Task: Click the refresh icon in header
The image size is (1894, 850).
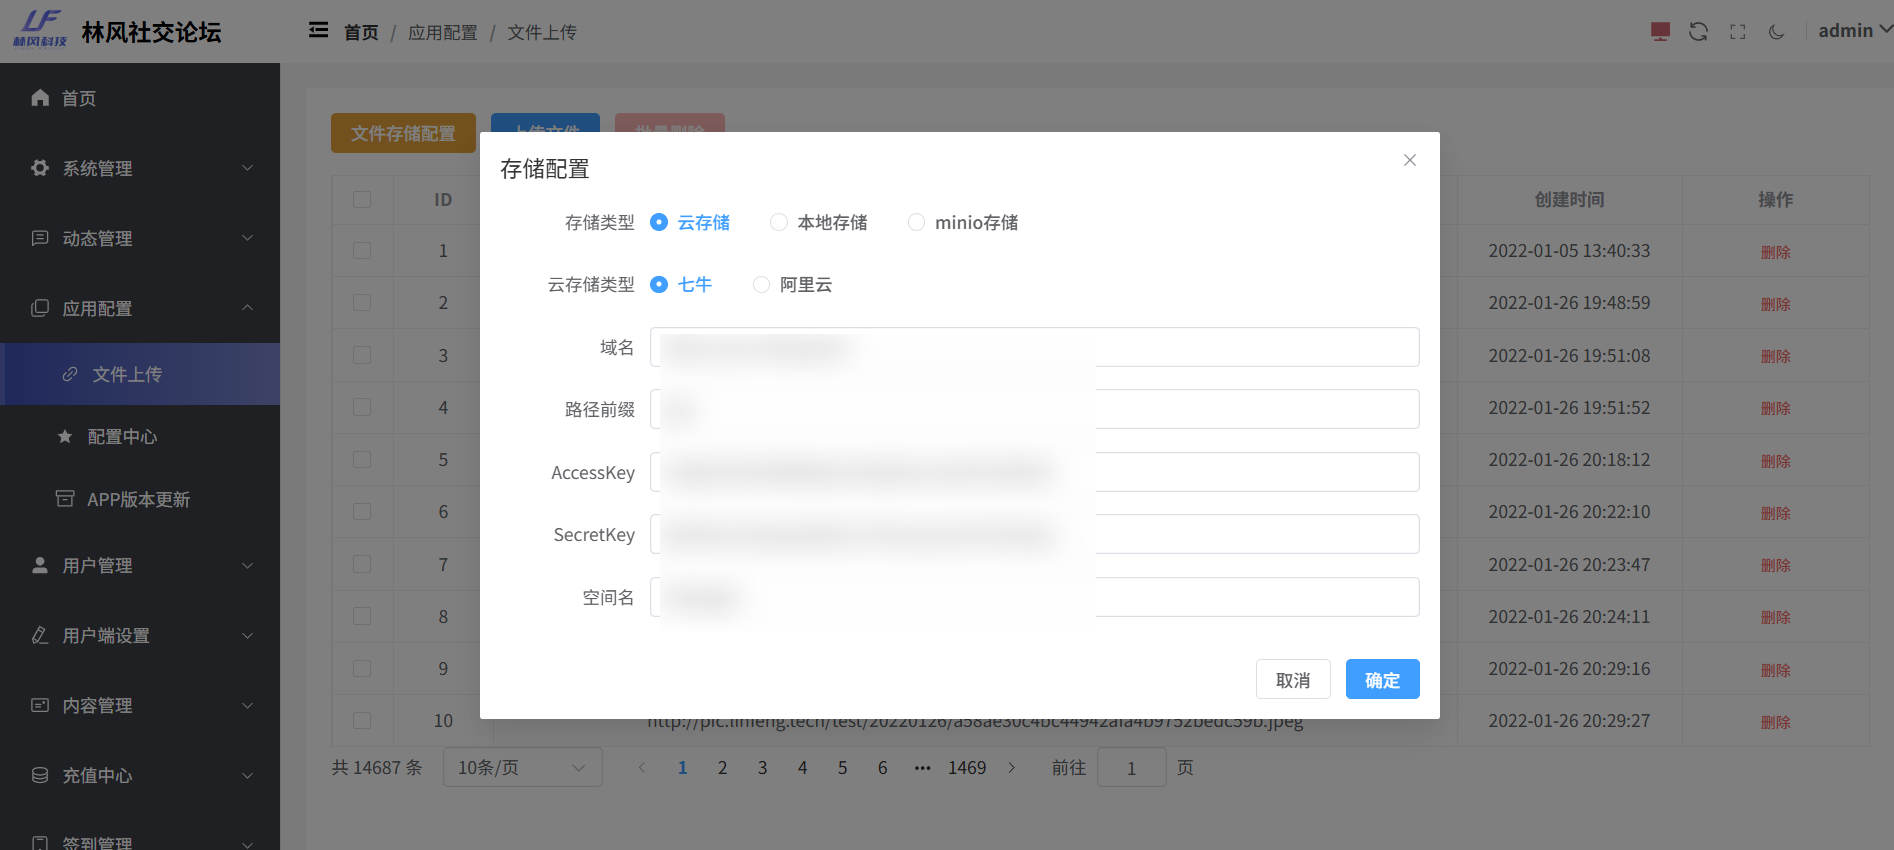Action: click(x=1698, y=32)
